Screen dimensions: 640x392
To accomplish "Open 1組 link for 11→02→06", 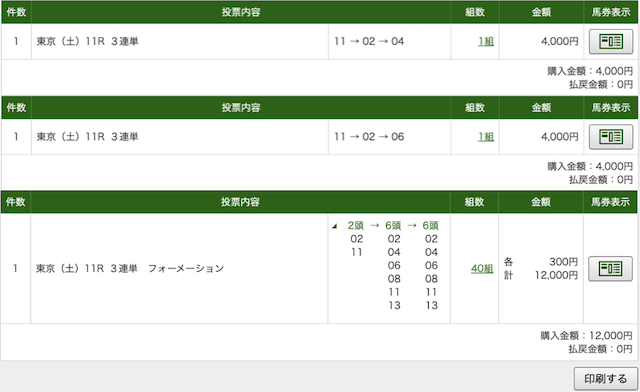I will [x=486, y=136].
